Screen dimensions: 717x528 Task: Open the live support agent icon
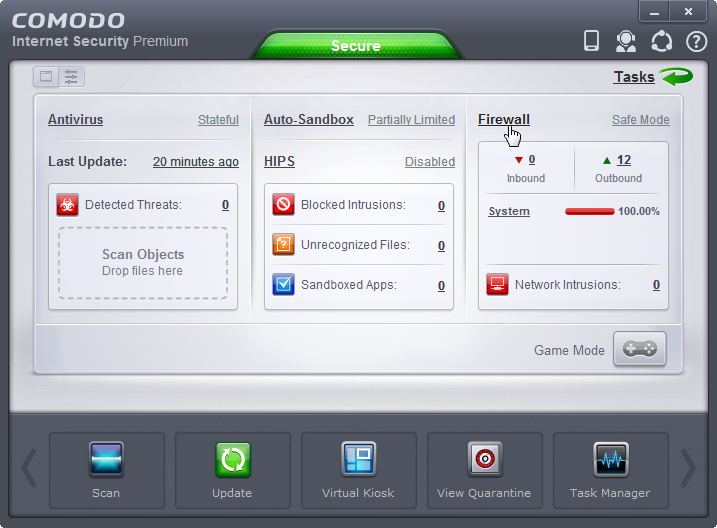click(626, 41)
